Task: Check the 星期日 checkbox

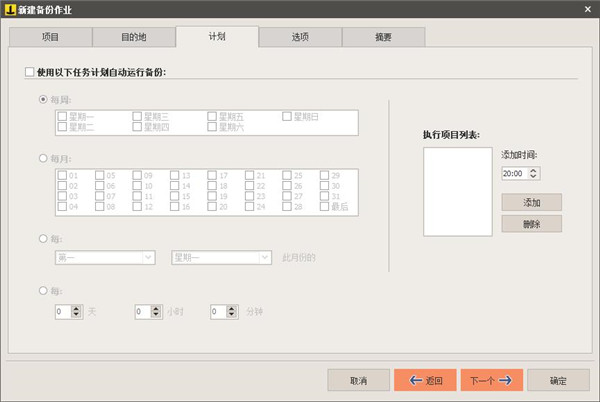Action: [x=288, y=117]
